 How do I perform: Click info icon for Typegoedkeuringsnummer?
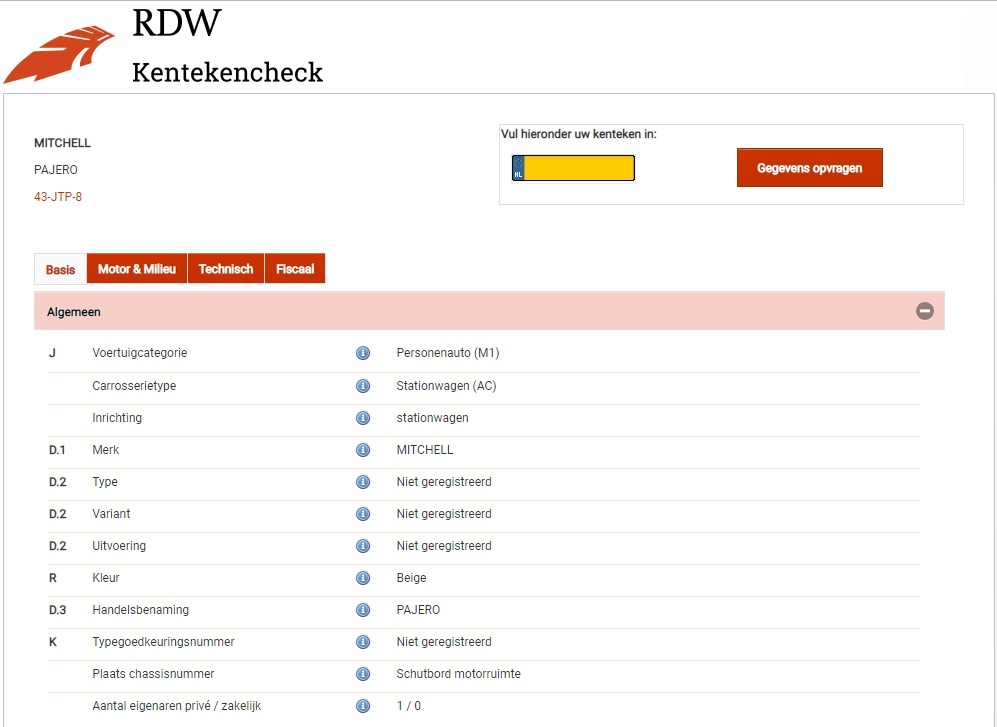[x=363, y=642]
